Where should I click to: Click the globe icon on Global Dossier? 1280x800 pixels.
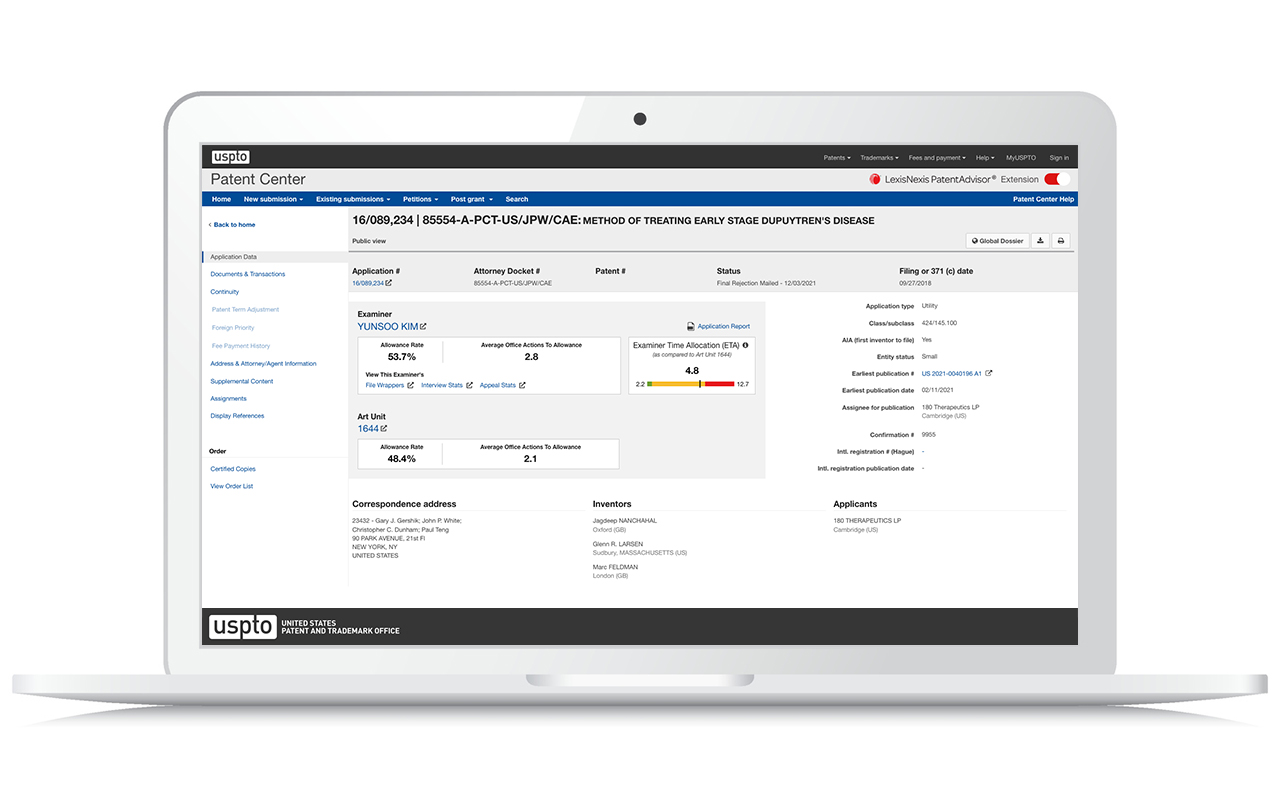(973, 240)
